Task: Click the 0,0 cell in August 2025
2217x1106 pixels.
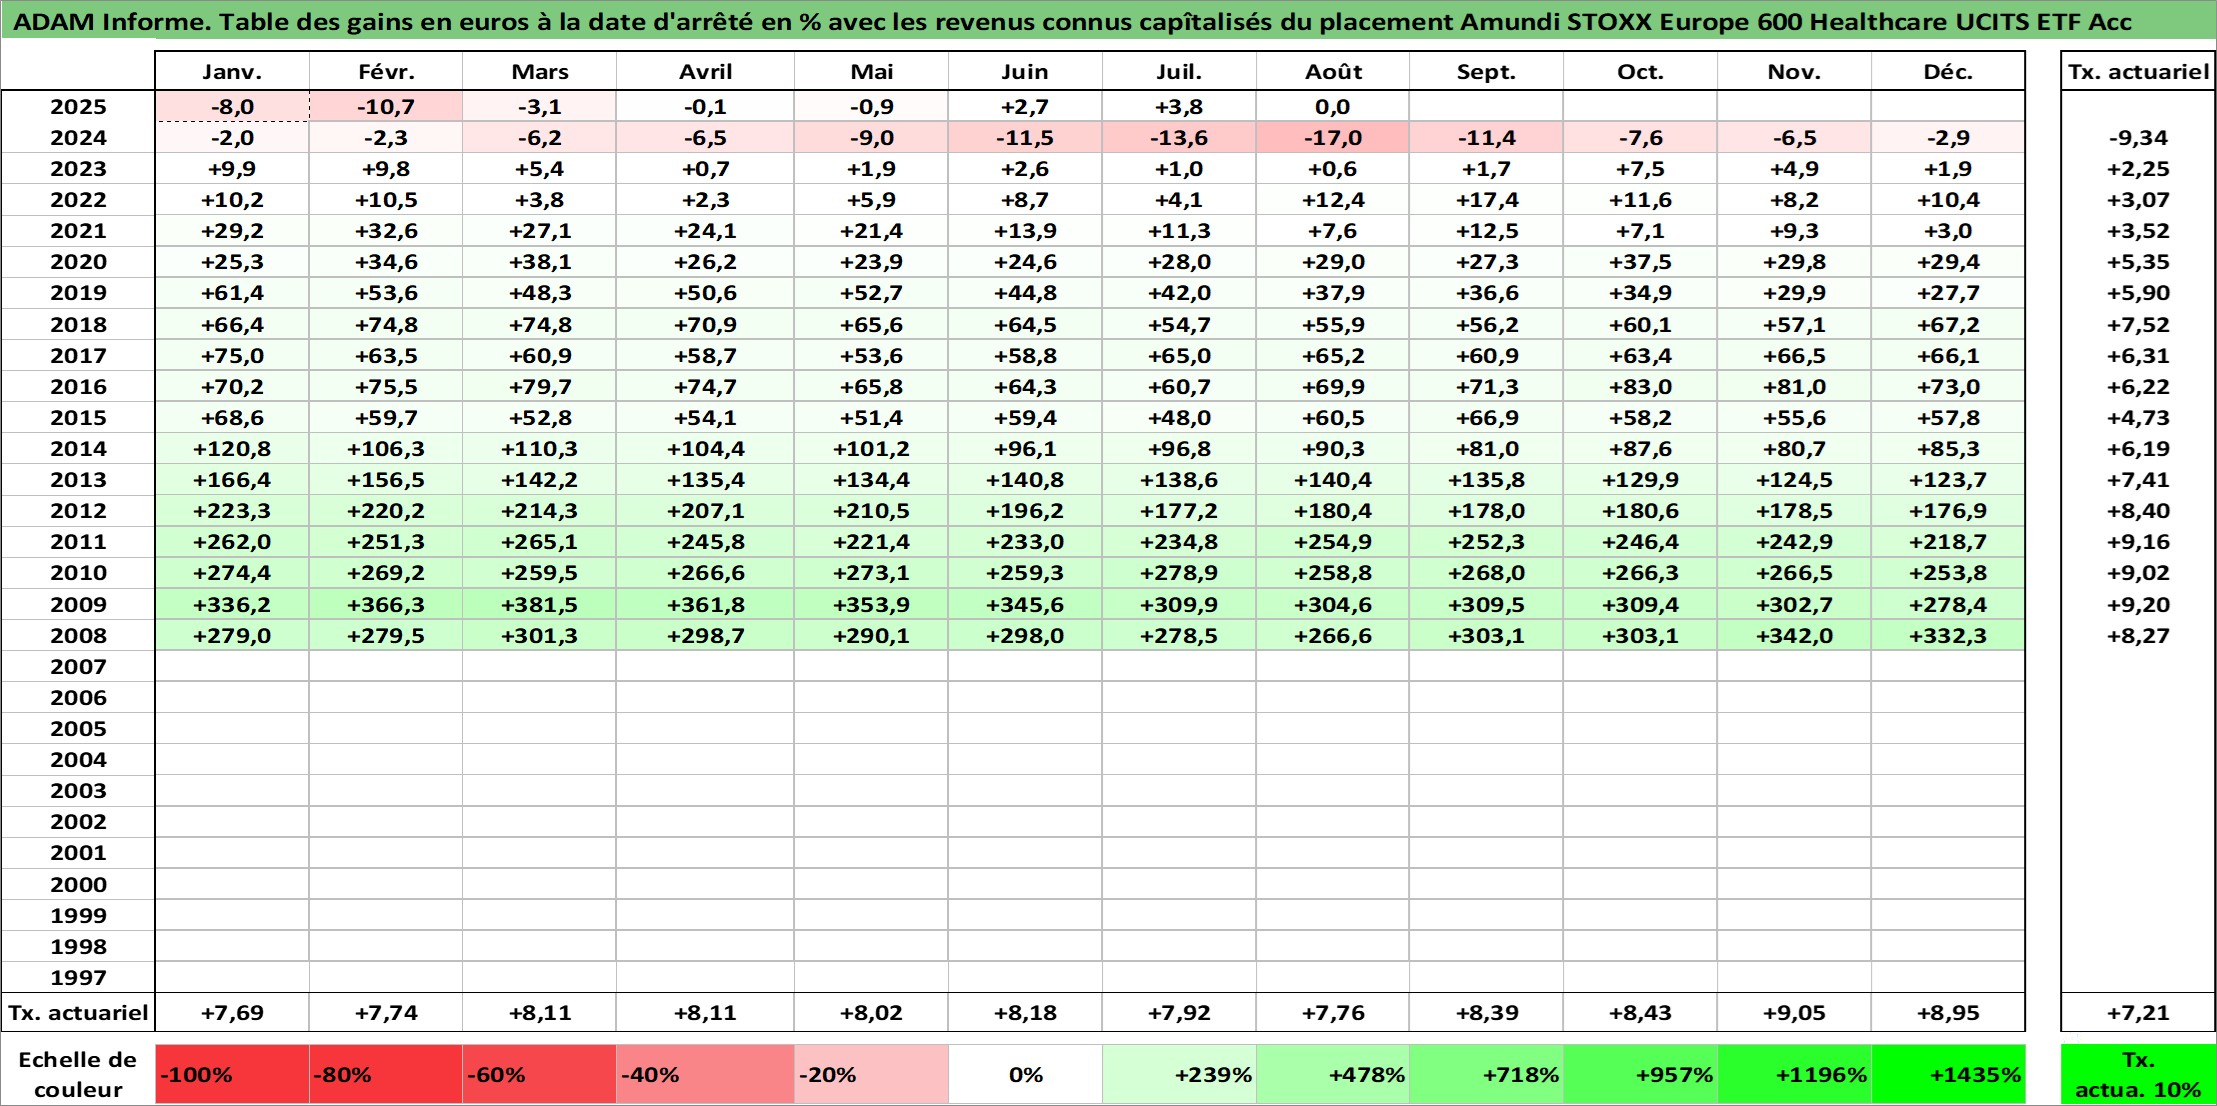Action: pos(1333,107)
